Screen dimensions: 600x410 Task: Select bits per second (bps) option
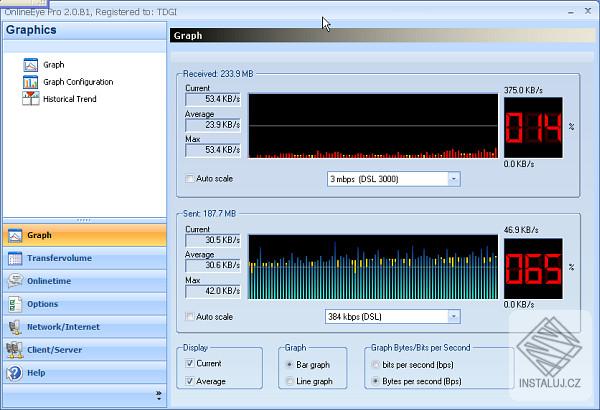(375, 365)
